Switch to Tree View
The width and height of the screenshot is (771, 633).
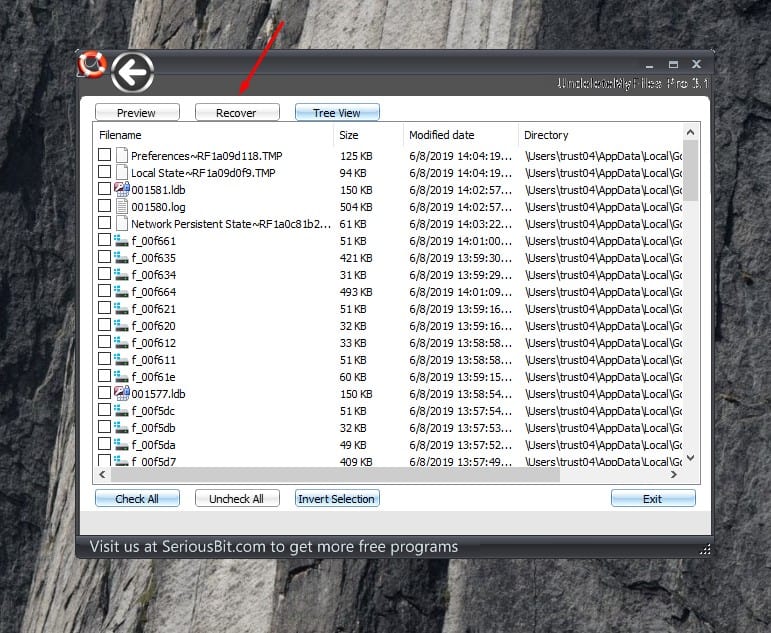337,113
